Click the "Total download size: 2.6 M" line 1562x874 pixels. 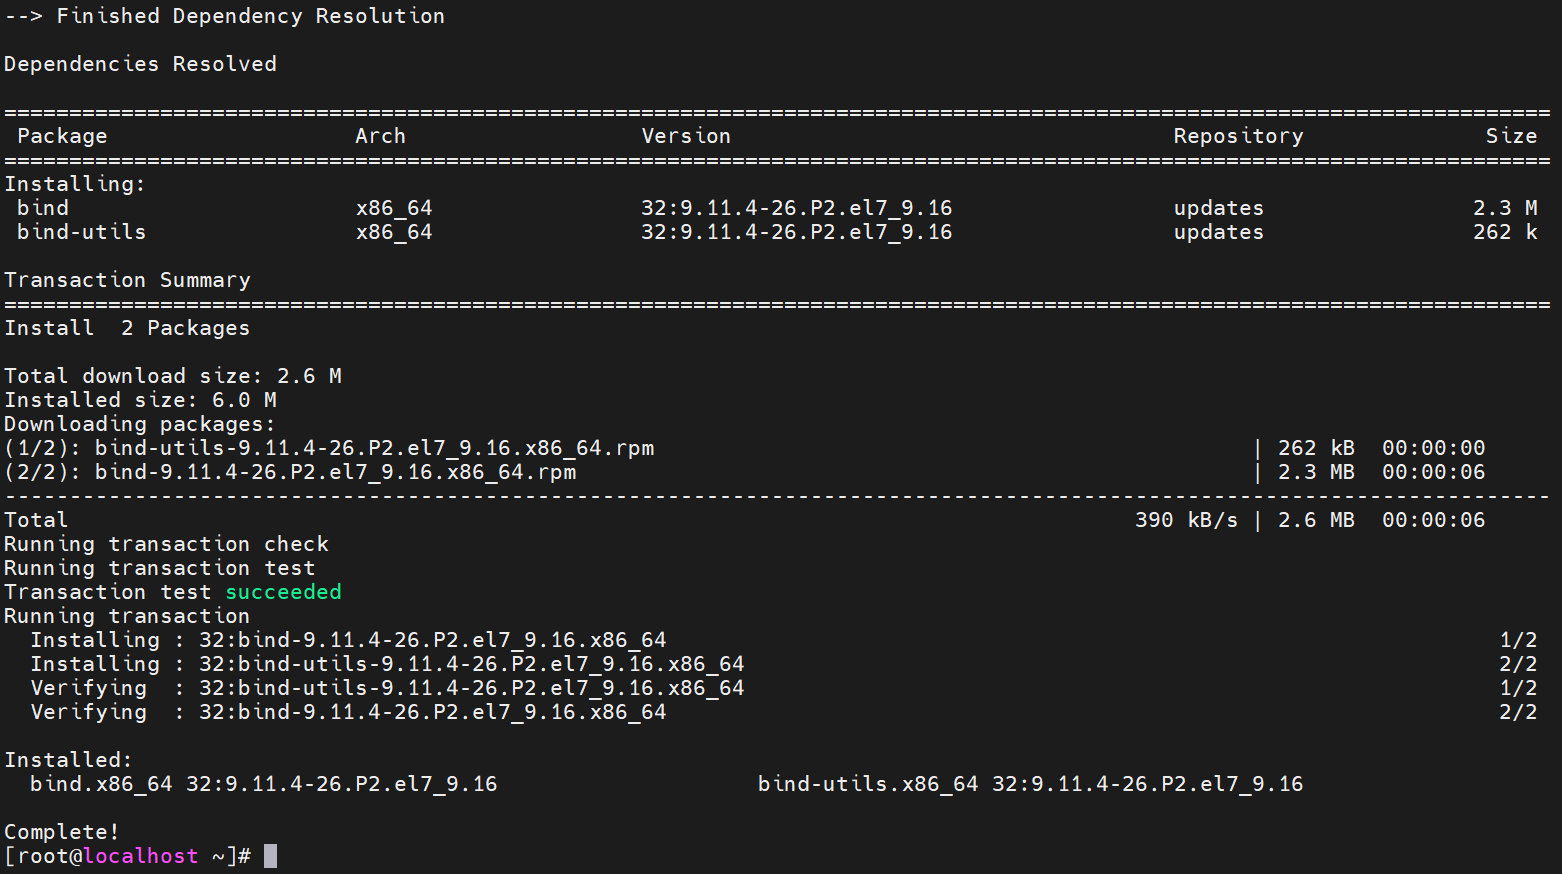(x=173, y=376)
